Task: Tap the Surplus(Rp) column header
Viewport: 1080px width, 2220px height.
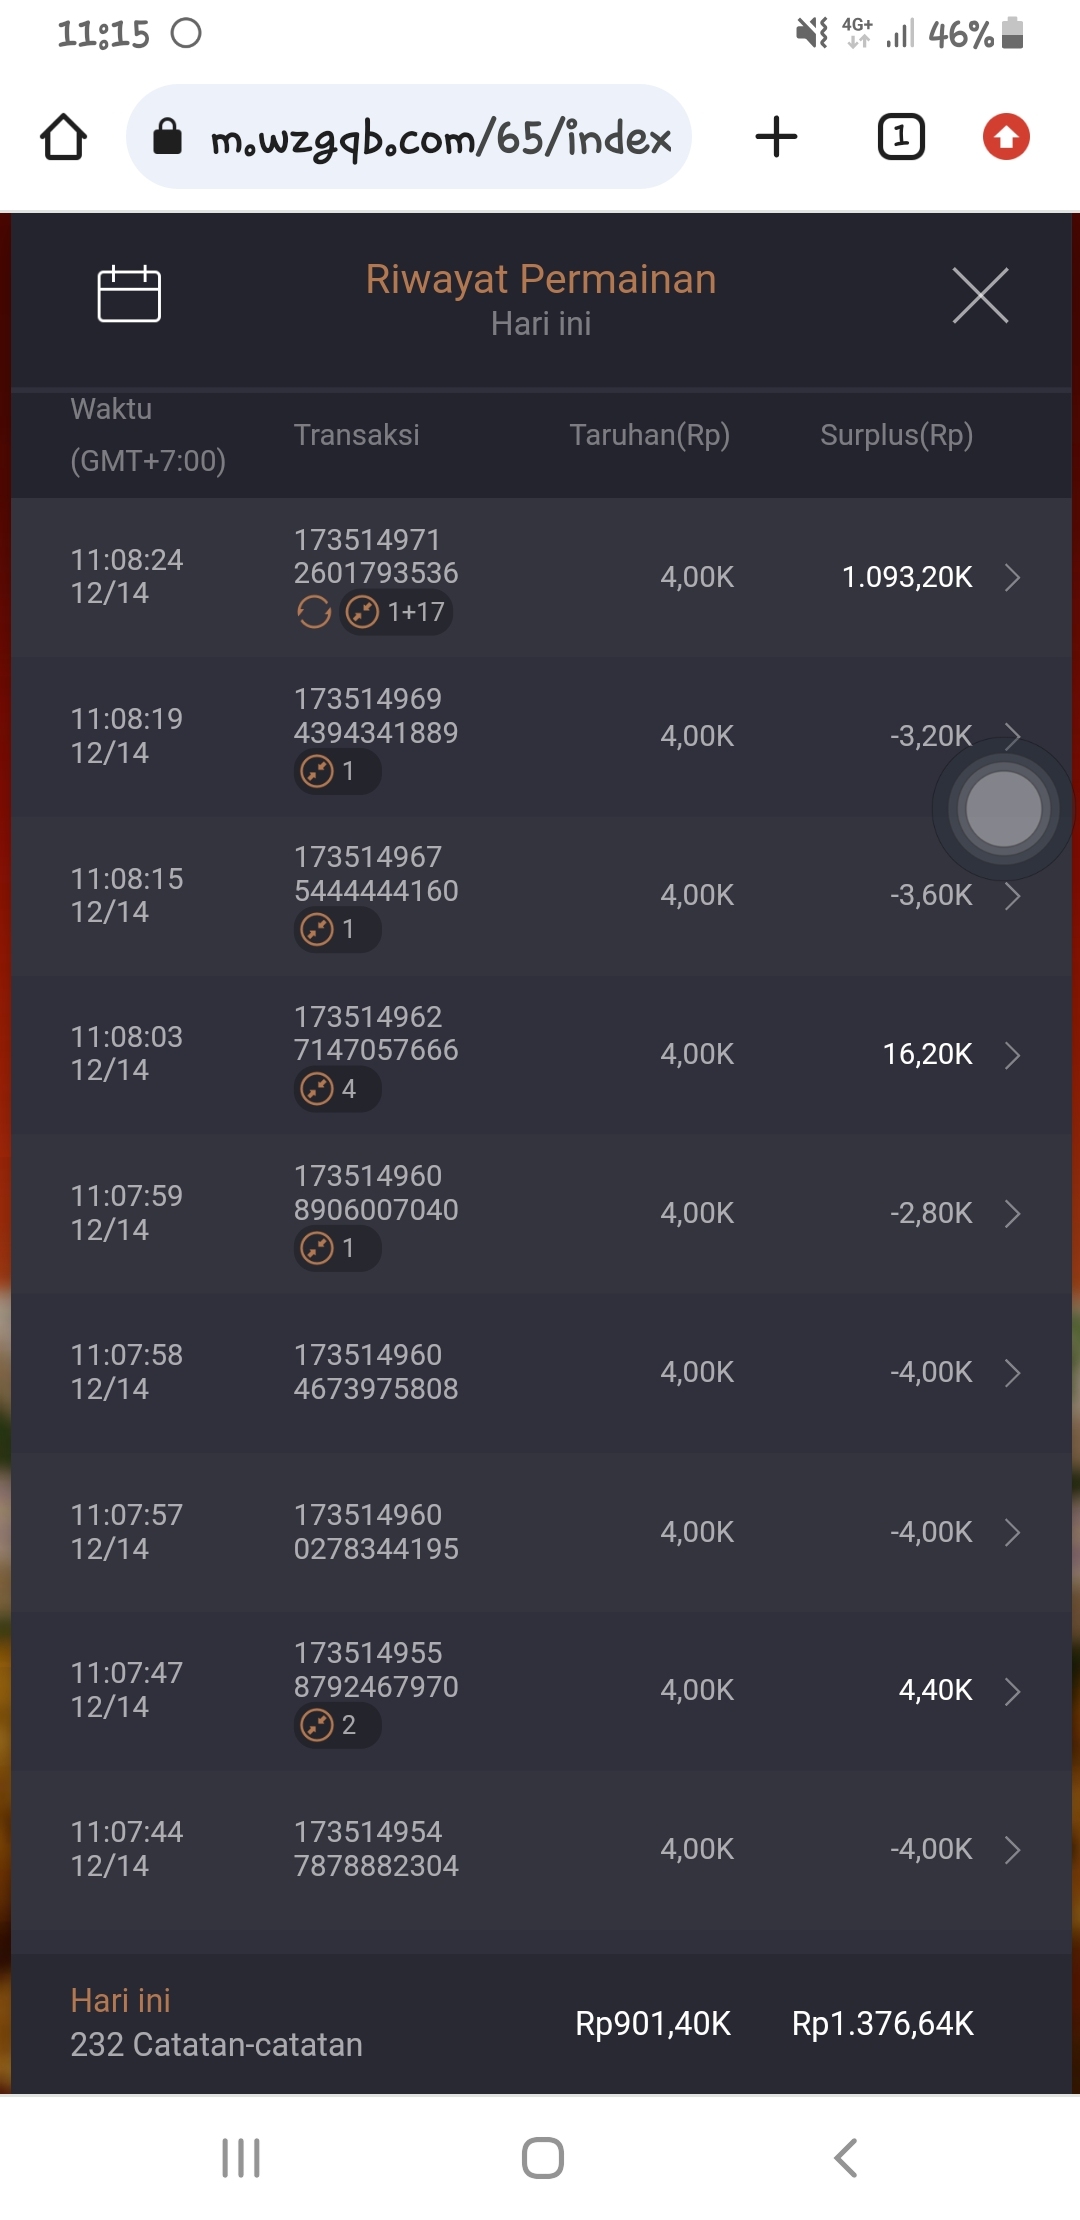Action: [896, 435]
